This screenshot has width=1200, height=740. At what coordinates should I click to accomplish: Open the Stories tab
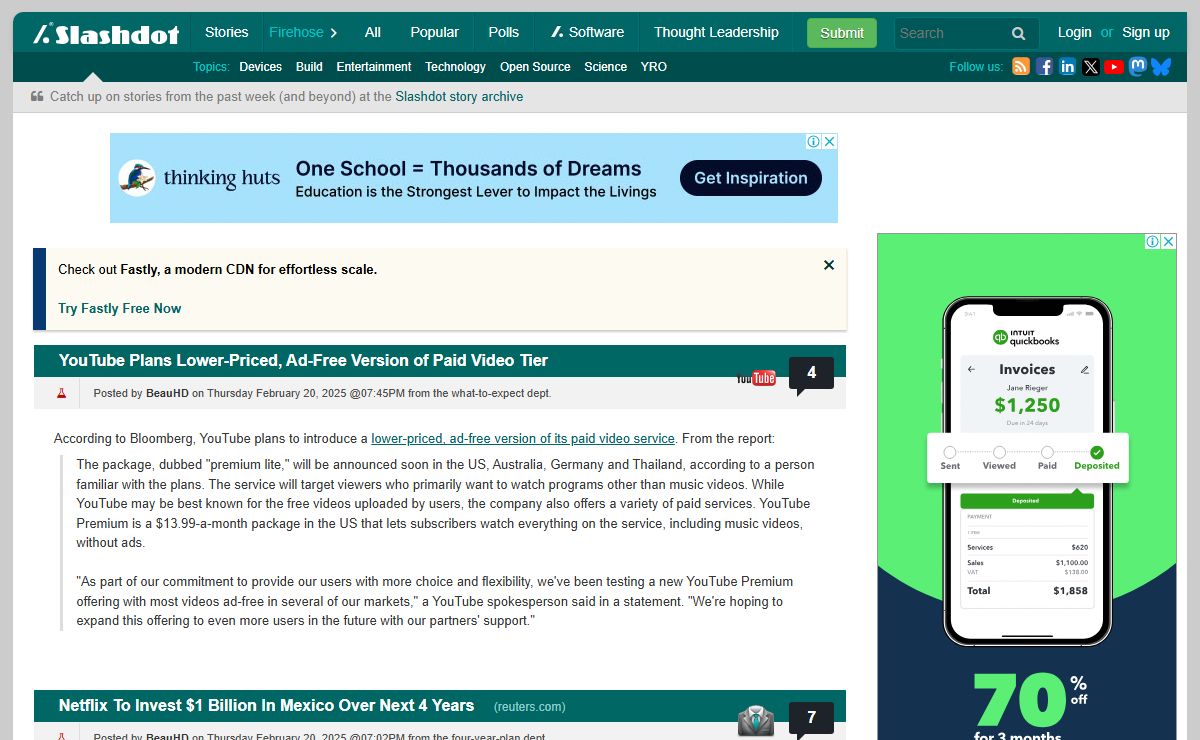tap(226, 32)
